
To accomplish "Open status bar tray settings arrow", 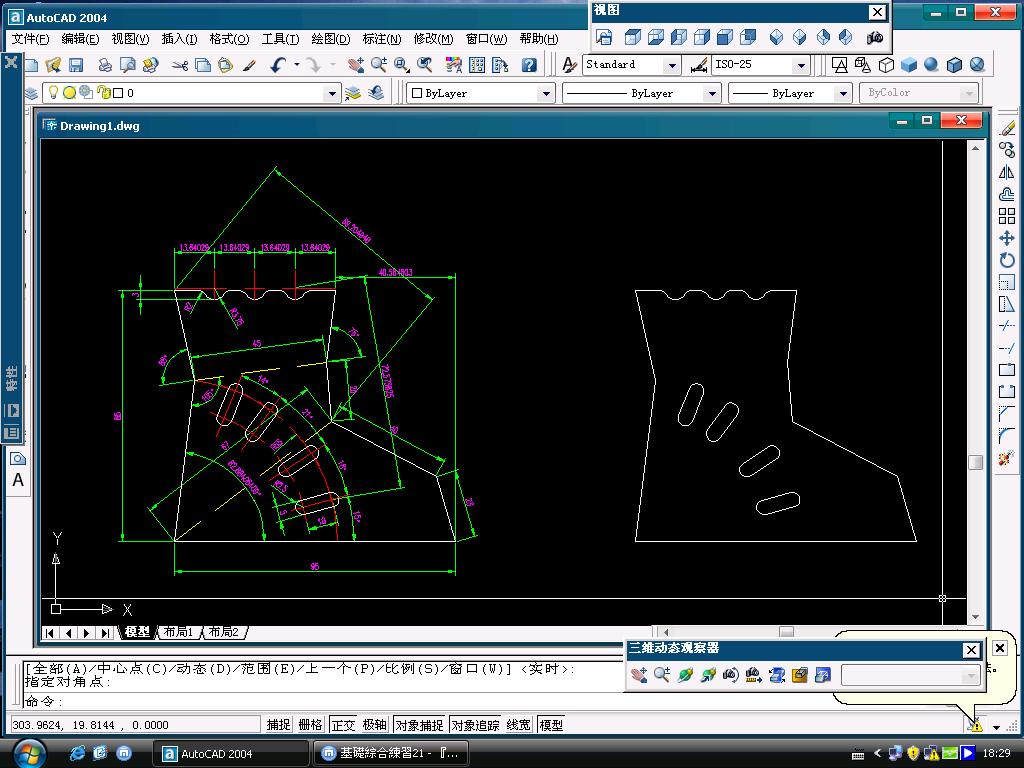I will click(997, 726).
